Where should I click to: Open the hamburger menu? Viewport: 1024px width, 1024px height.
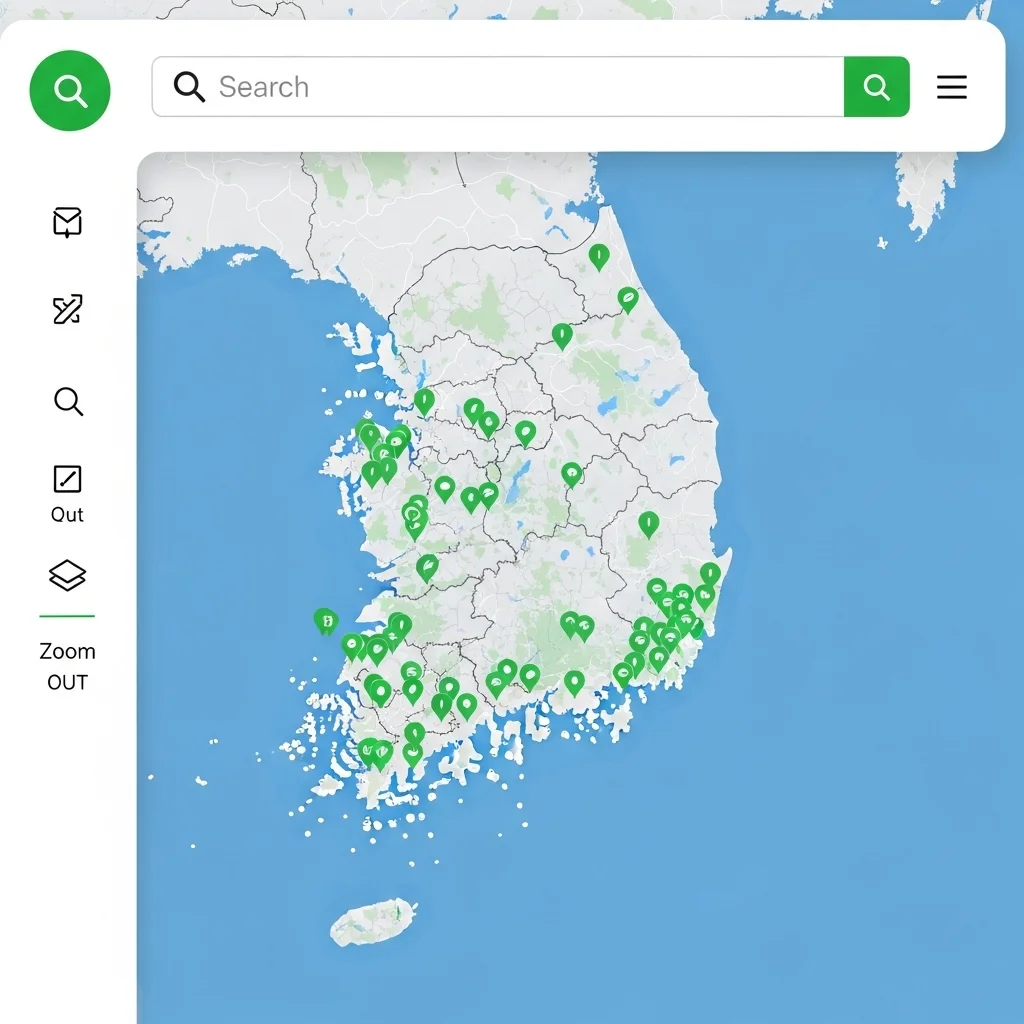pos(951,87)
